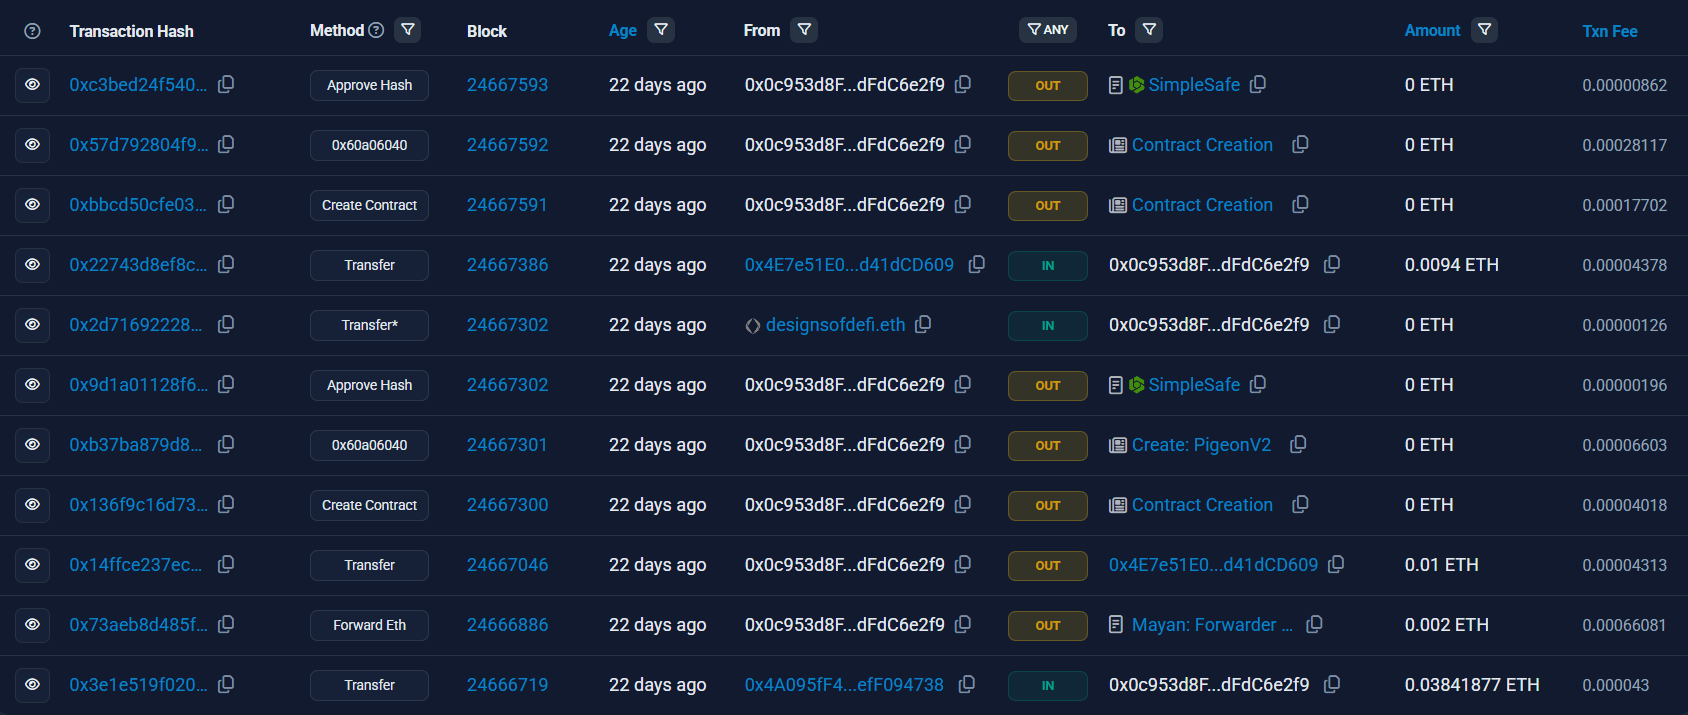Open the Amount column filter

tap(1485, 30)
